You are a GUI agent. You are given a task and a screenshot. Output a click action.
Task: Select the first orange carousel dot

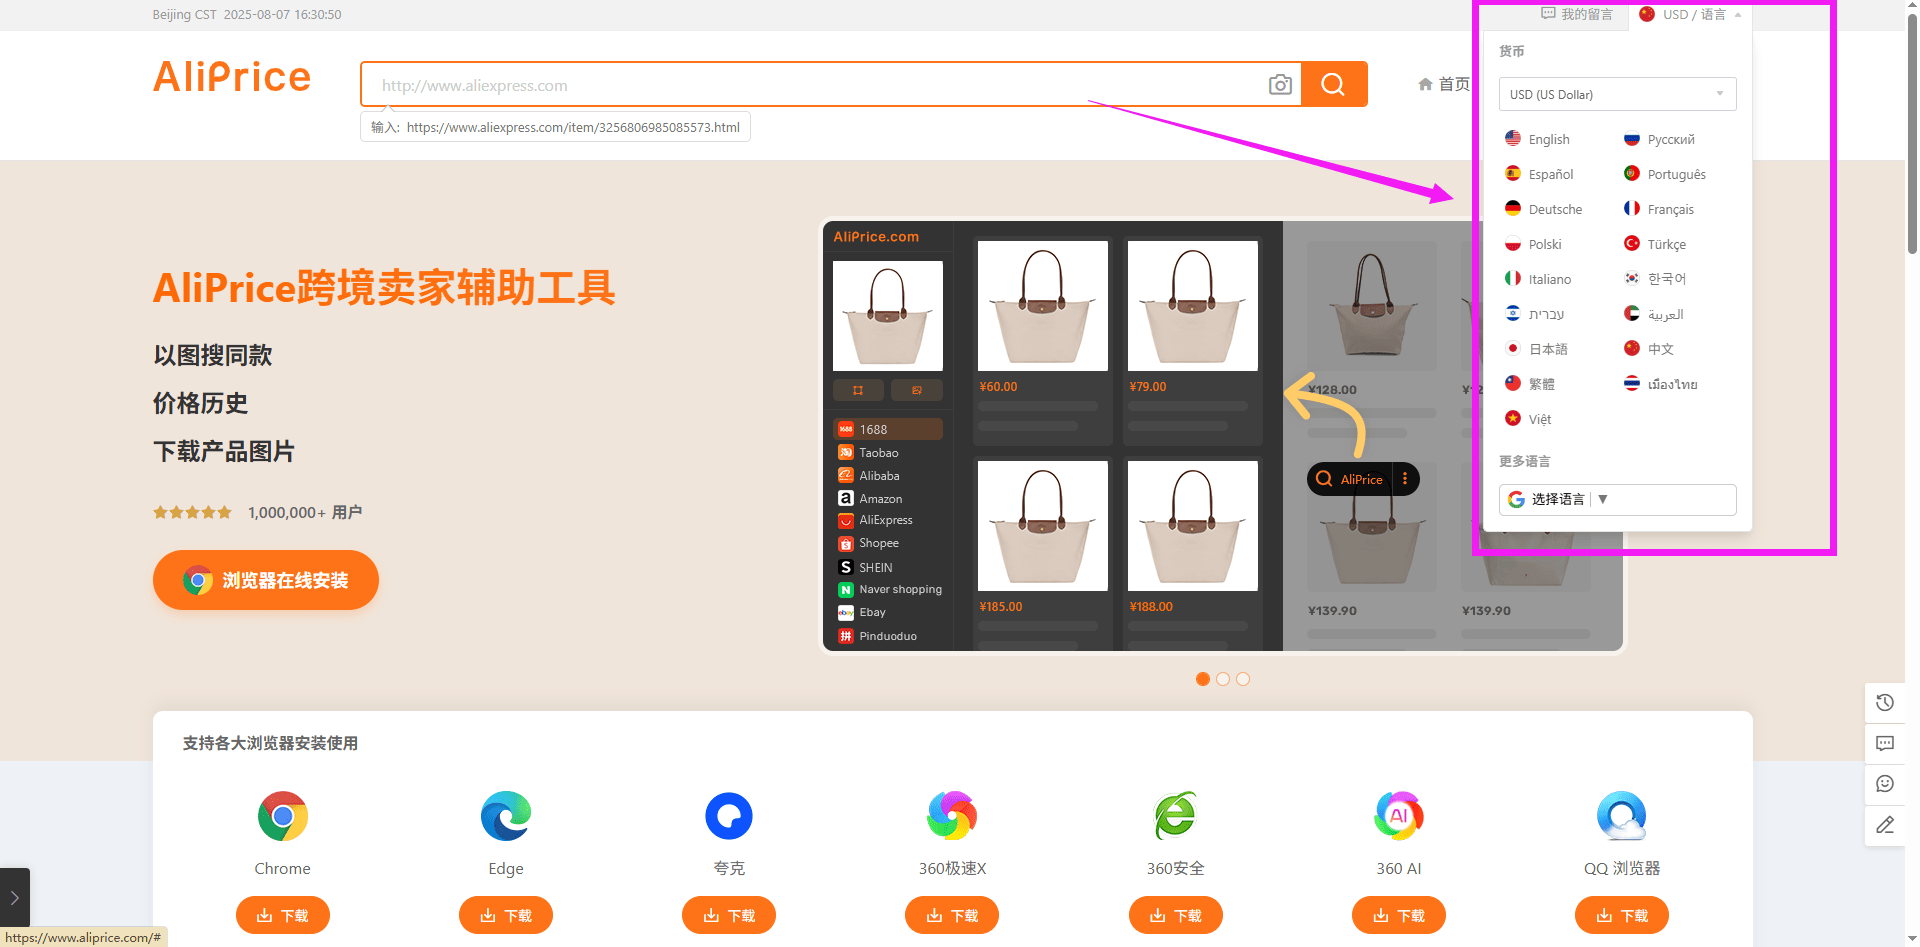1203,679
